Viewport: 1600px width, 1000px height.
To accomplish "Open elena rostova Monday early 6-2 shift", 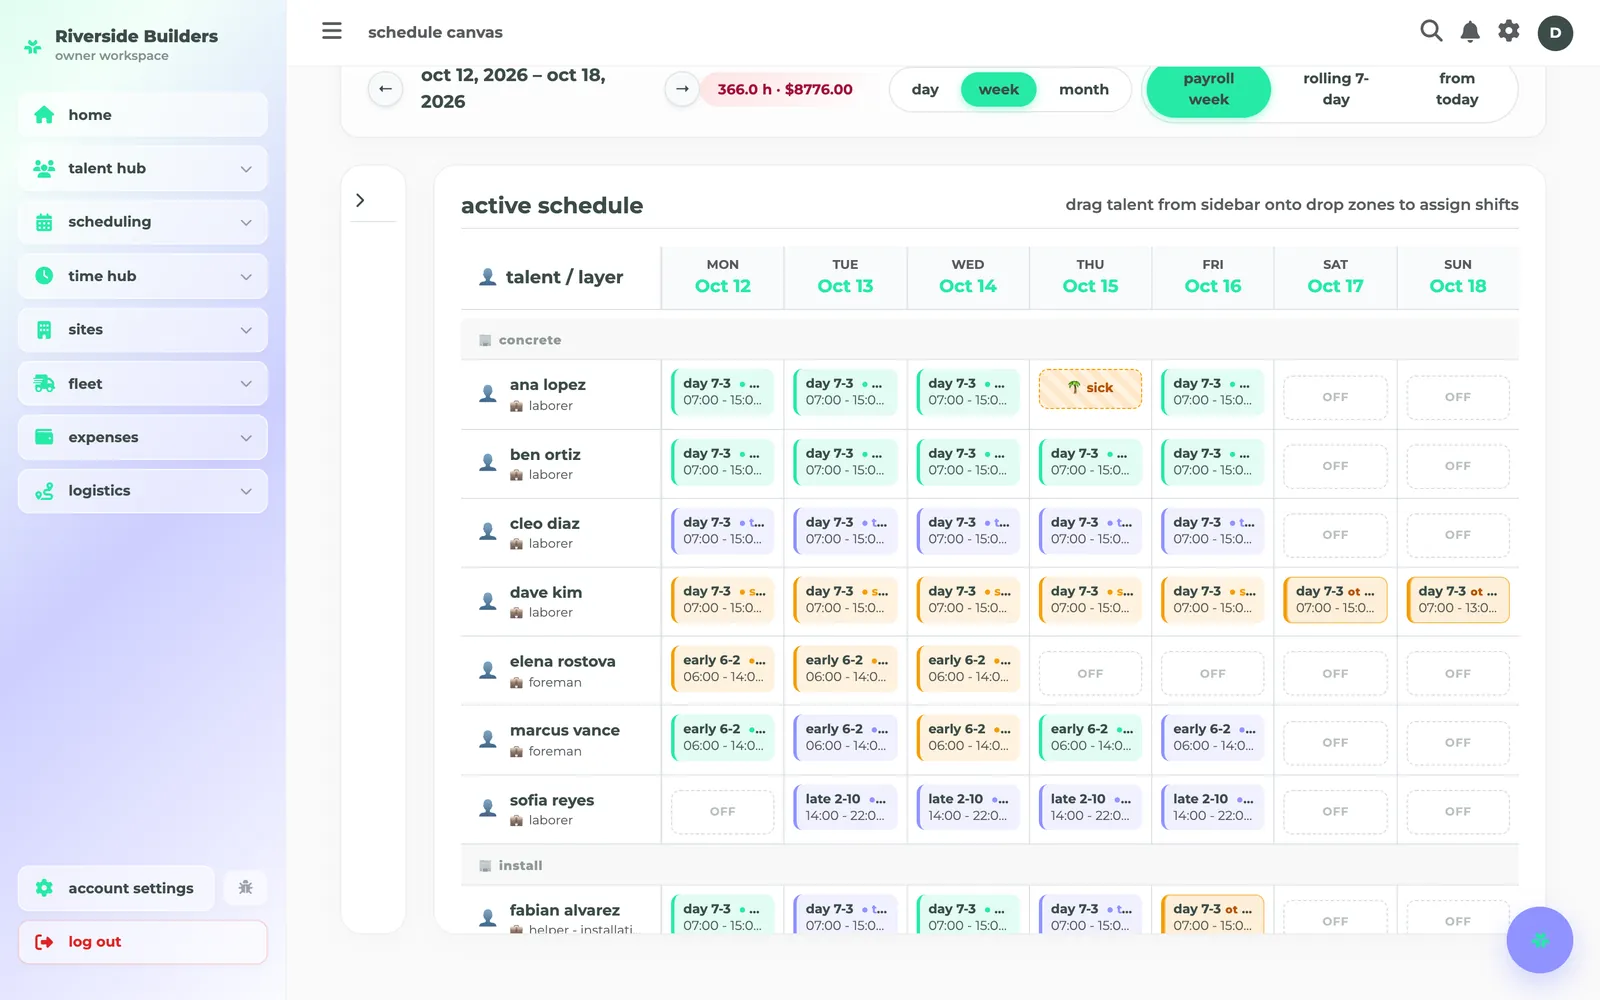I will 723,669.
